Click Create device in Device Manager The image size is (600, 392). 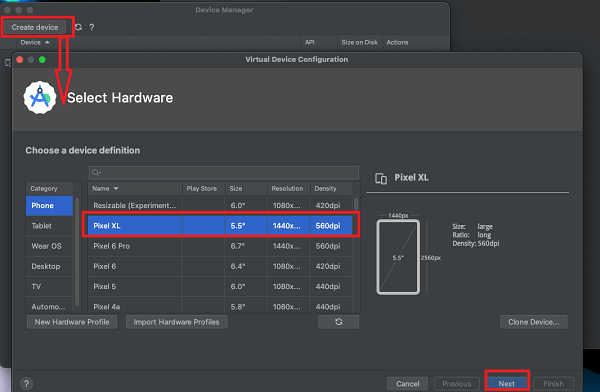click(x=35, y=27)
